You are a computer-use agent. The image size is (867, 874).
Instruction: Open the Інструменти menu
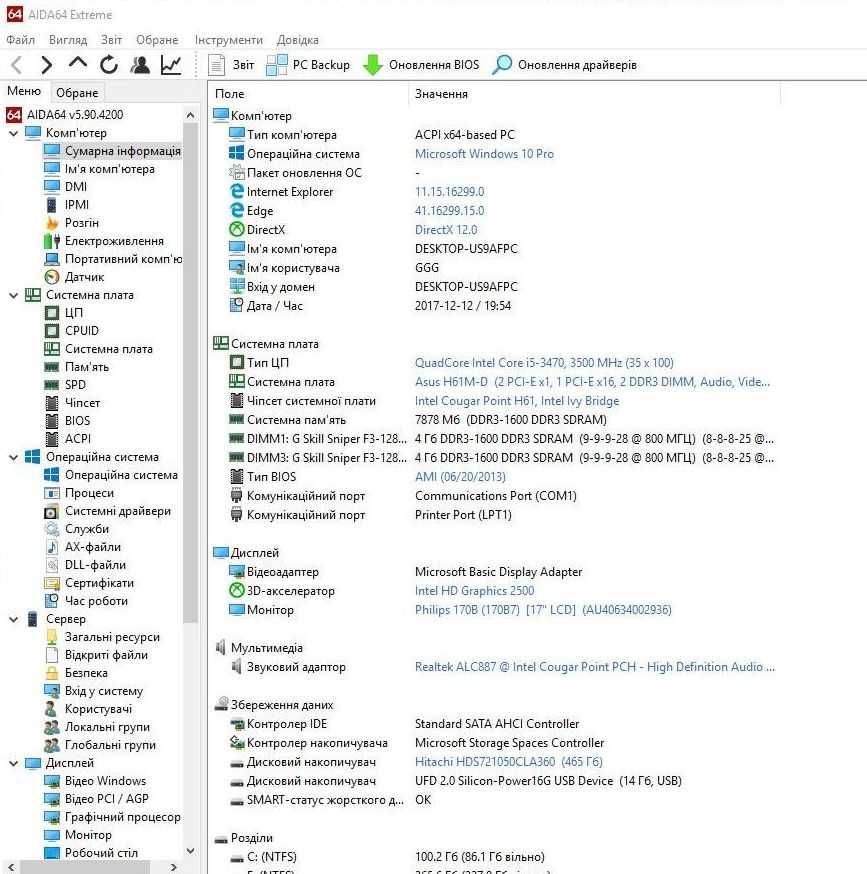tap(229, 40)
